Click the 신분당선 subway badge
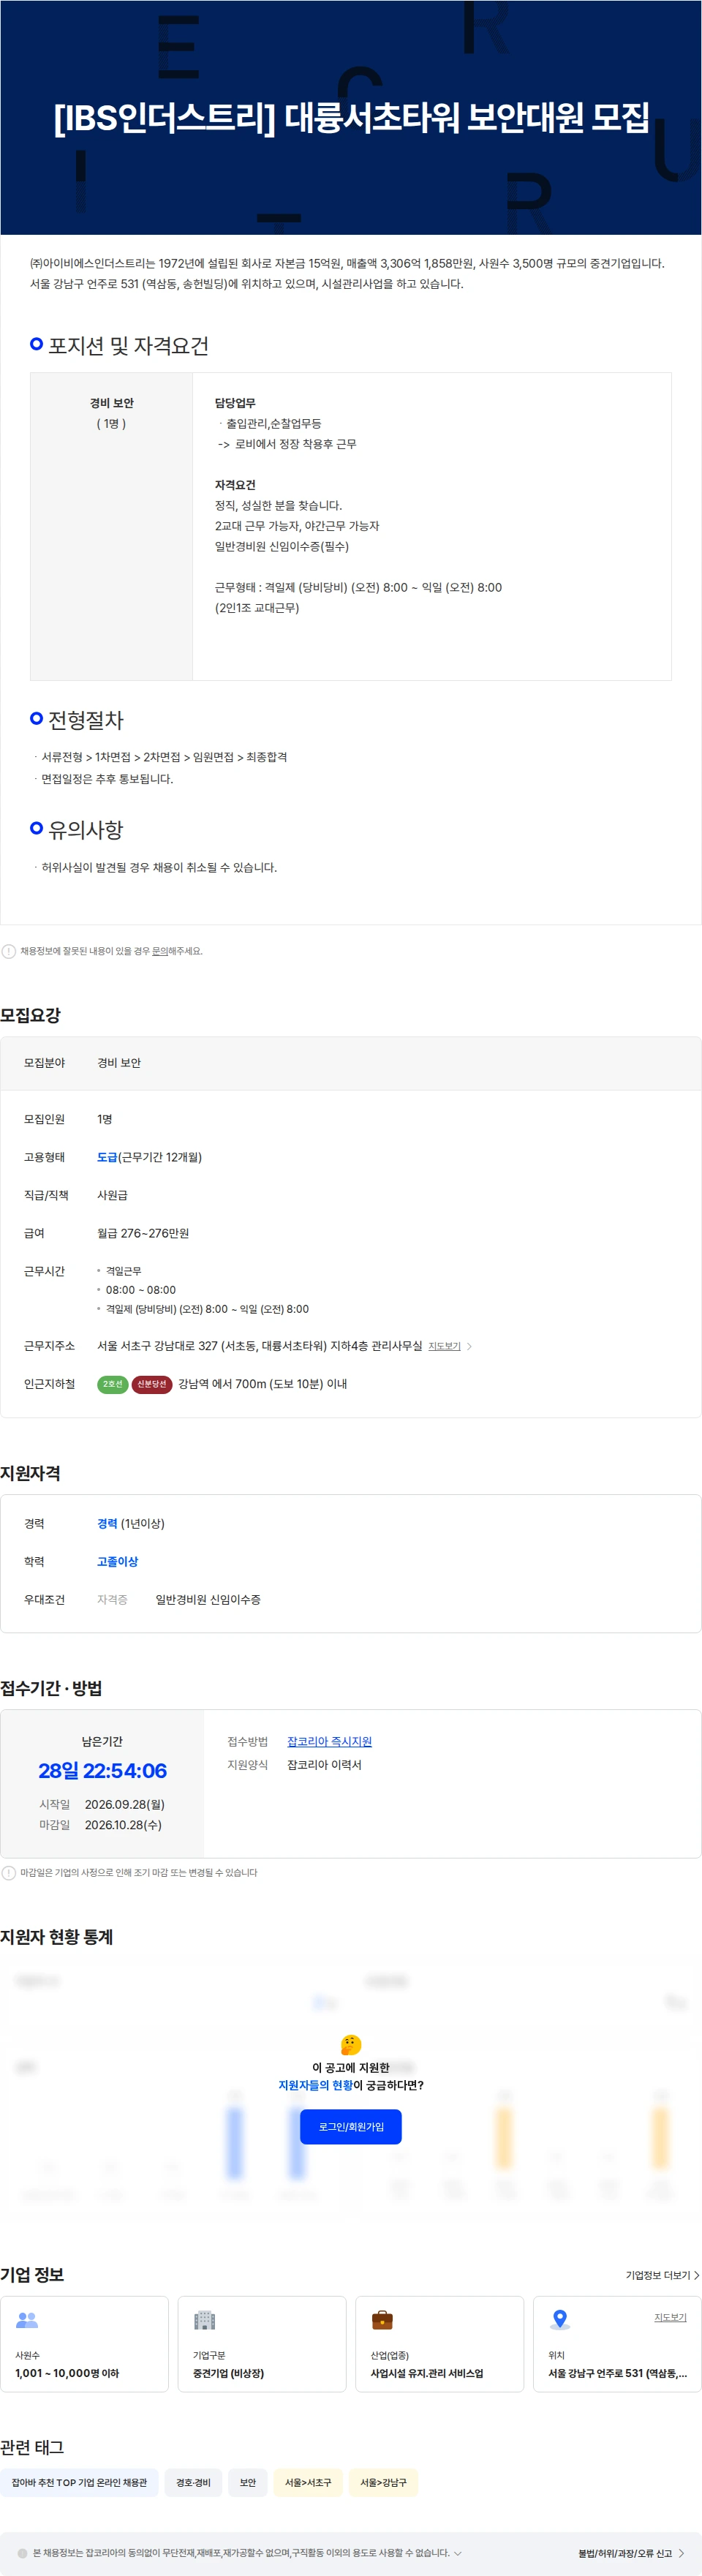702x2576 pixels. pos(152,1384)
